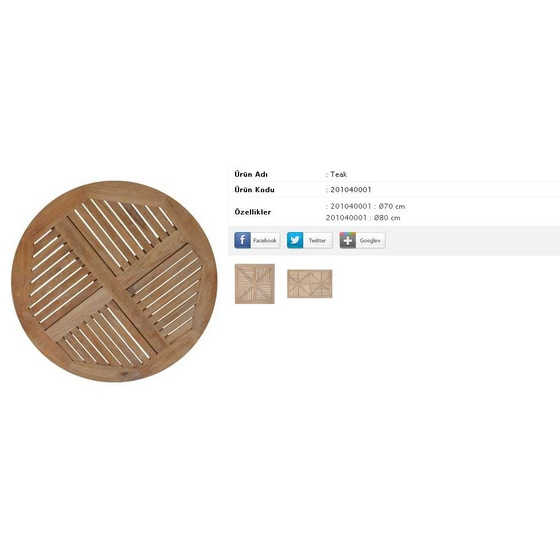Screen dimensions: 560x560
Task: Select the "Ürün Kodu" label
Action: pos(254,190)
